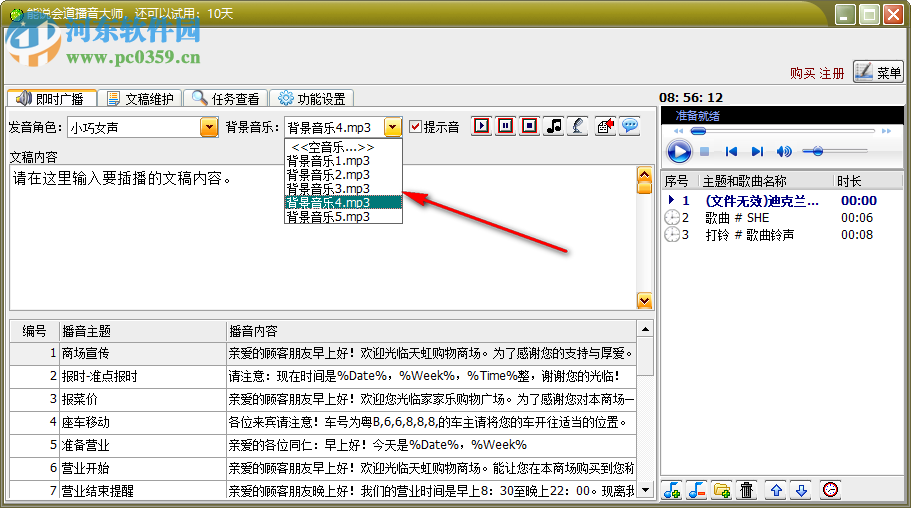Click the blue speech bubble icon
911x508 pixels.
click(630, 126)
